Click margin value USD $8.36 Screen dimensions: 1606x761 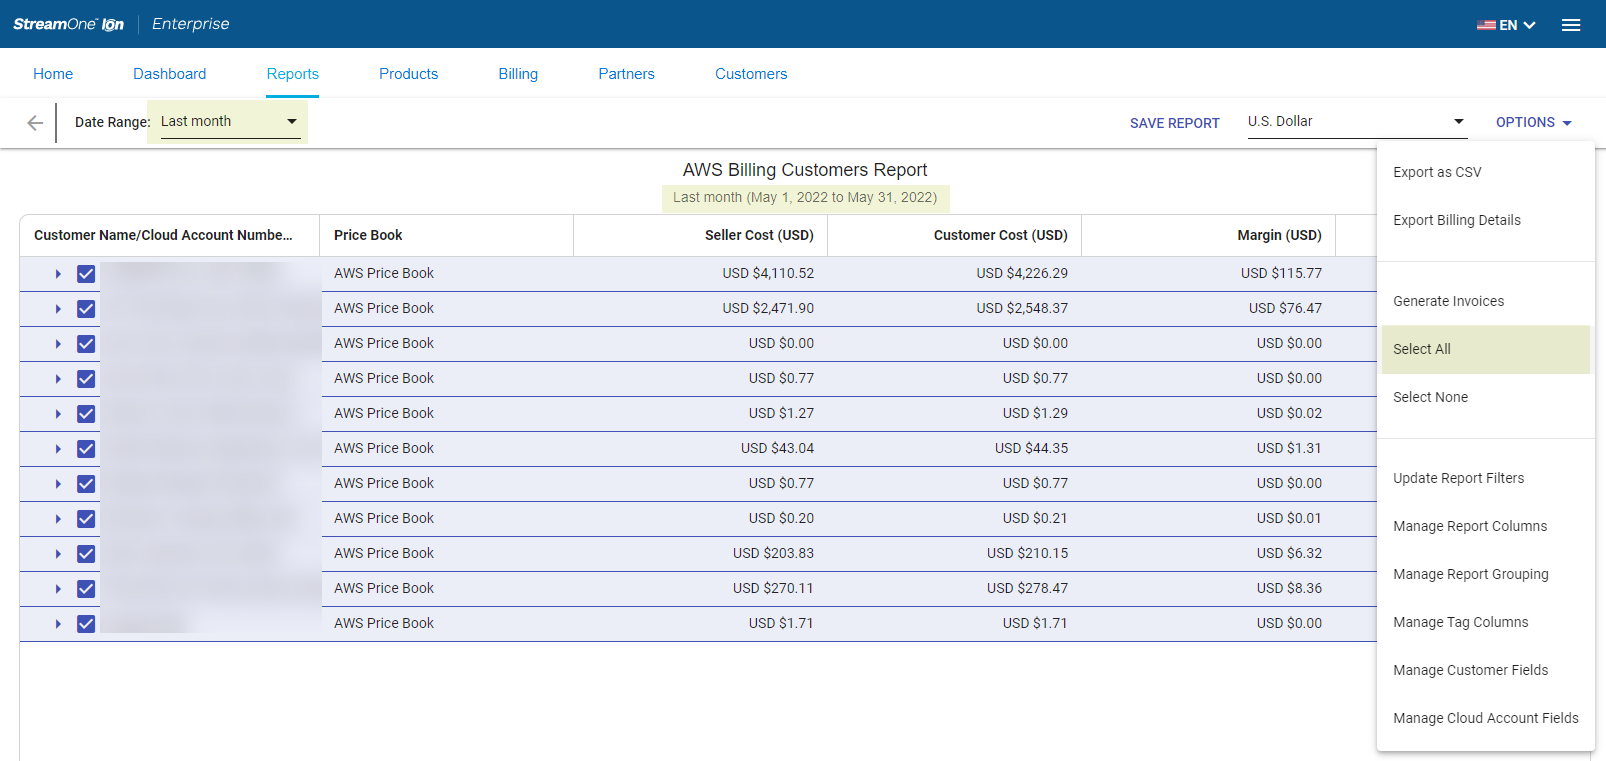pyautogui.click(x=1289, y=588)
